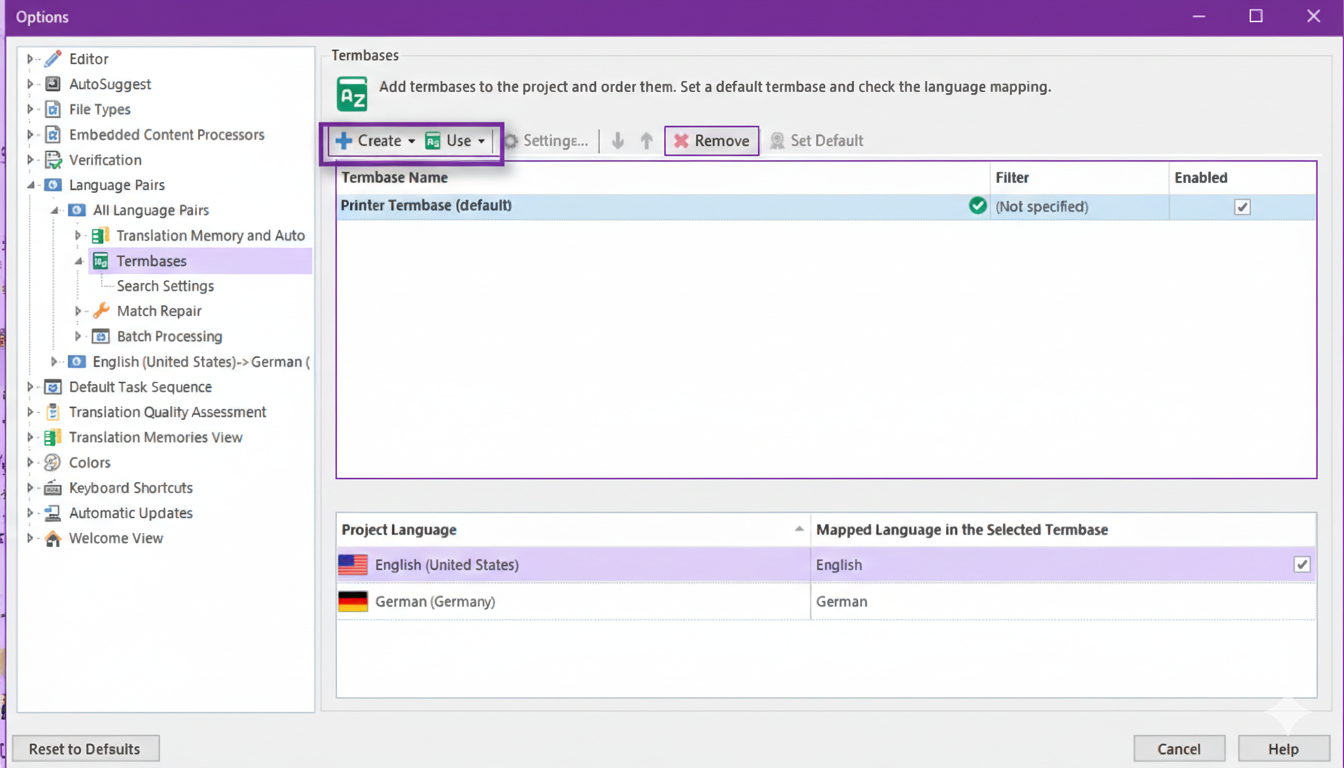The image size is (1344, 768).
Task: Select the German (Germany) language row
Action: click(x=435, y=602)
